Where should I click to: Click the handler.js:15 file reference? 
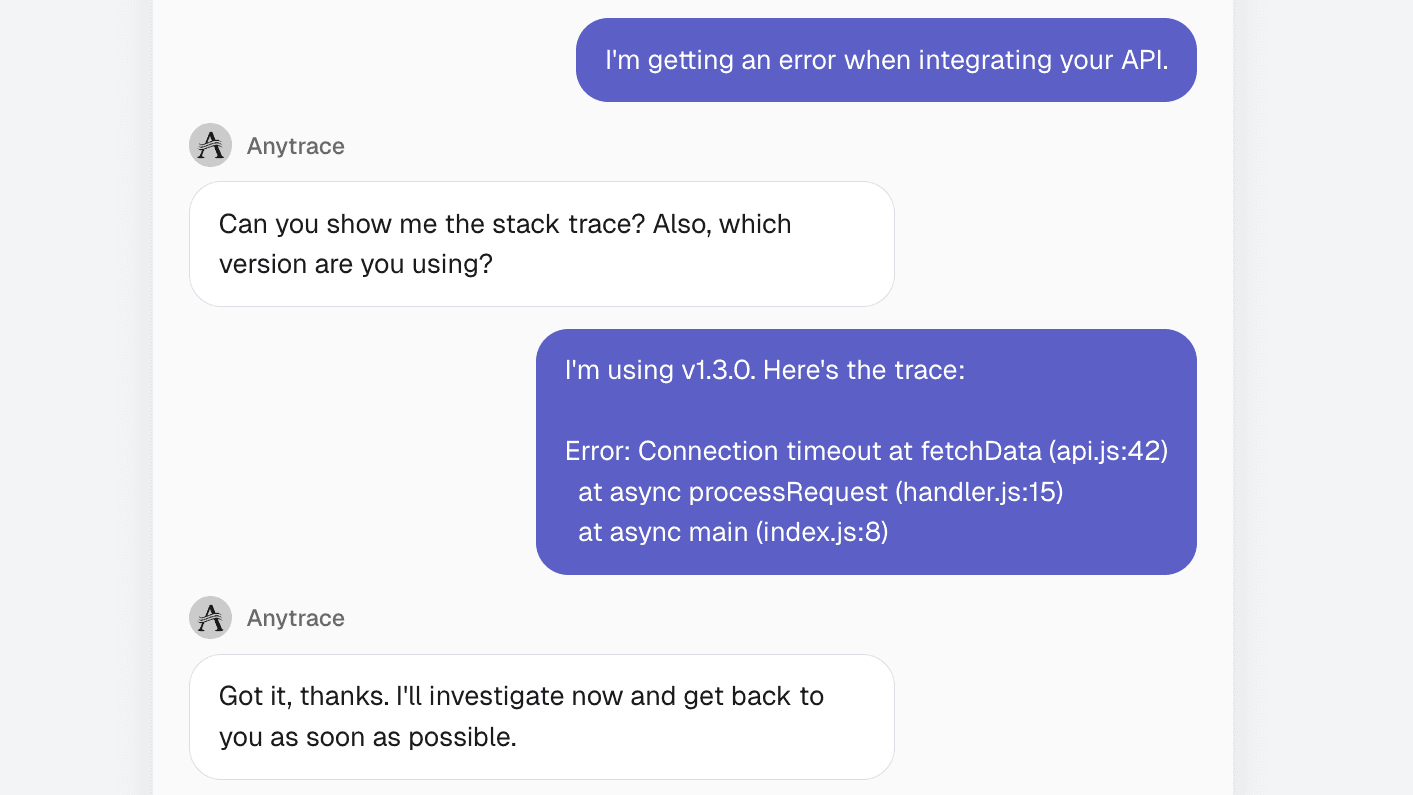tap(979, 492)
